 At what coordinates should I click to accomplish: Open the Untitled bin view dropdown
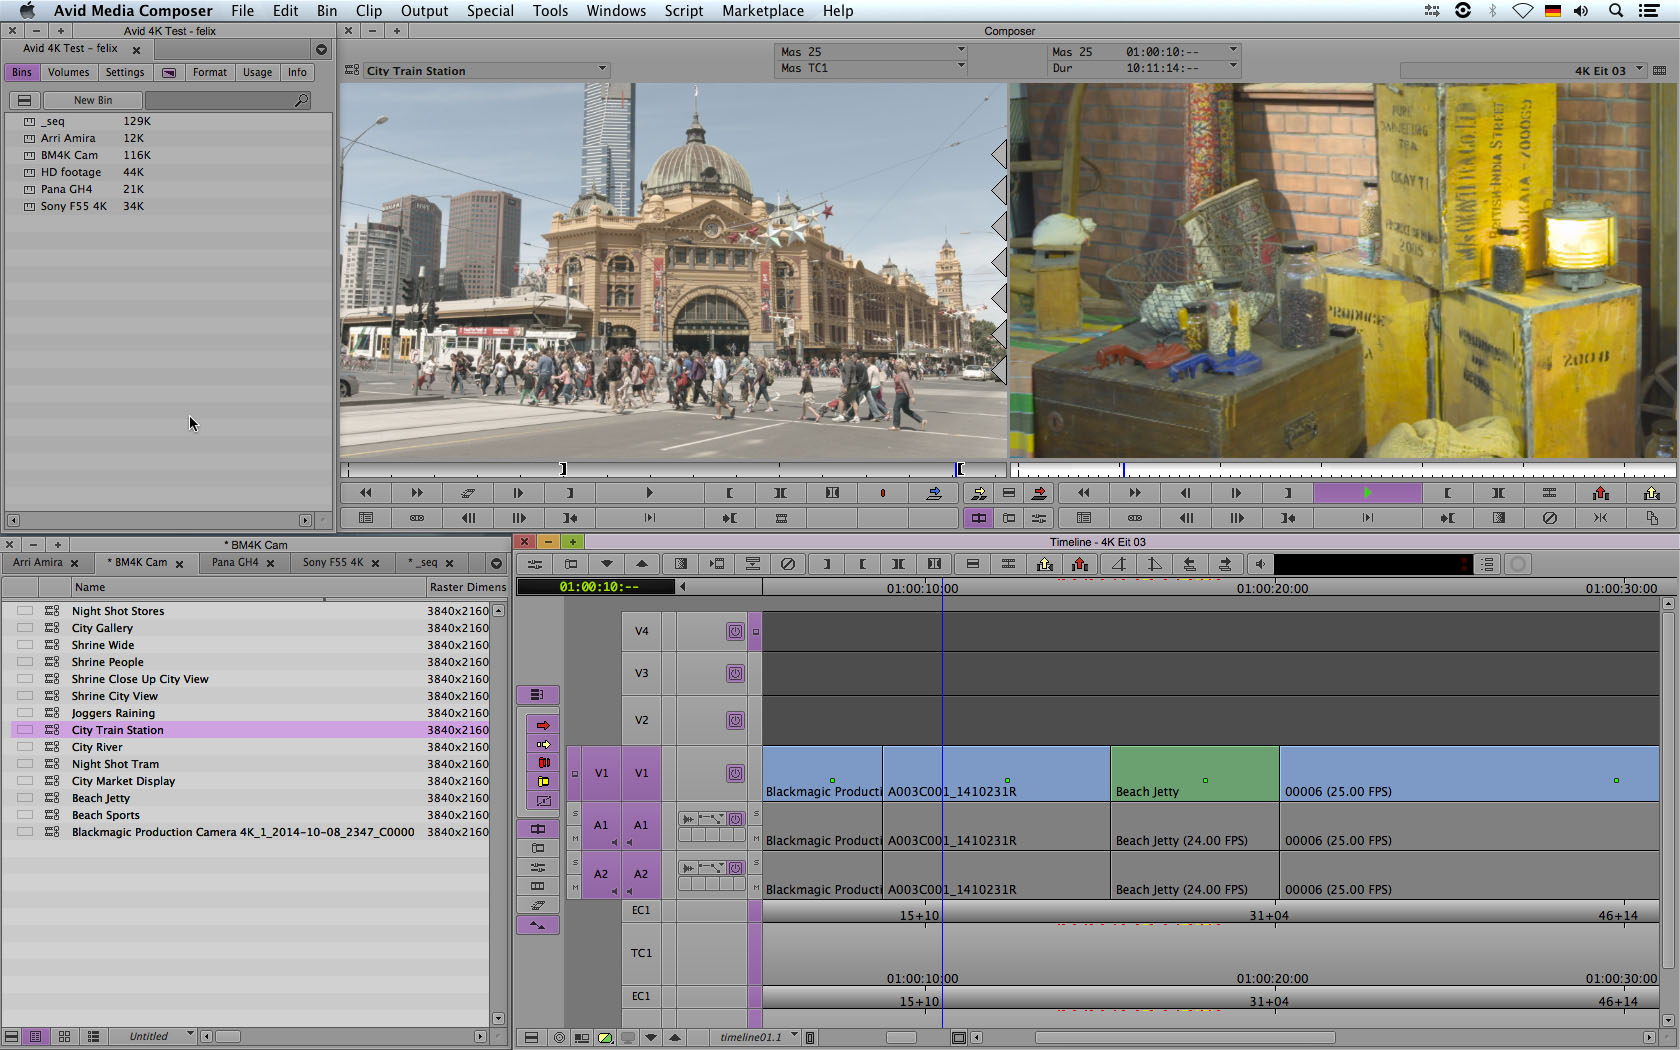tap(190, 1036)
